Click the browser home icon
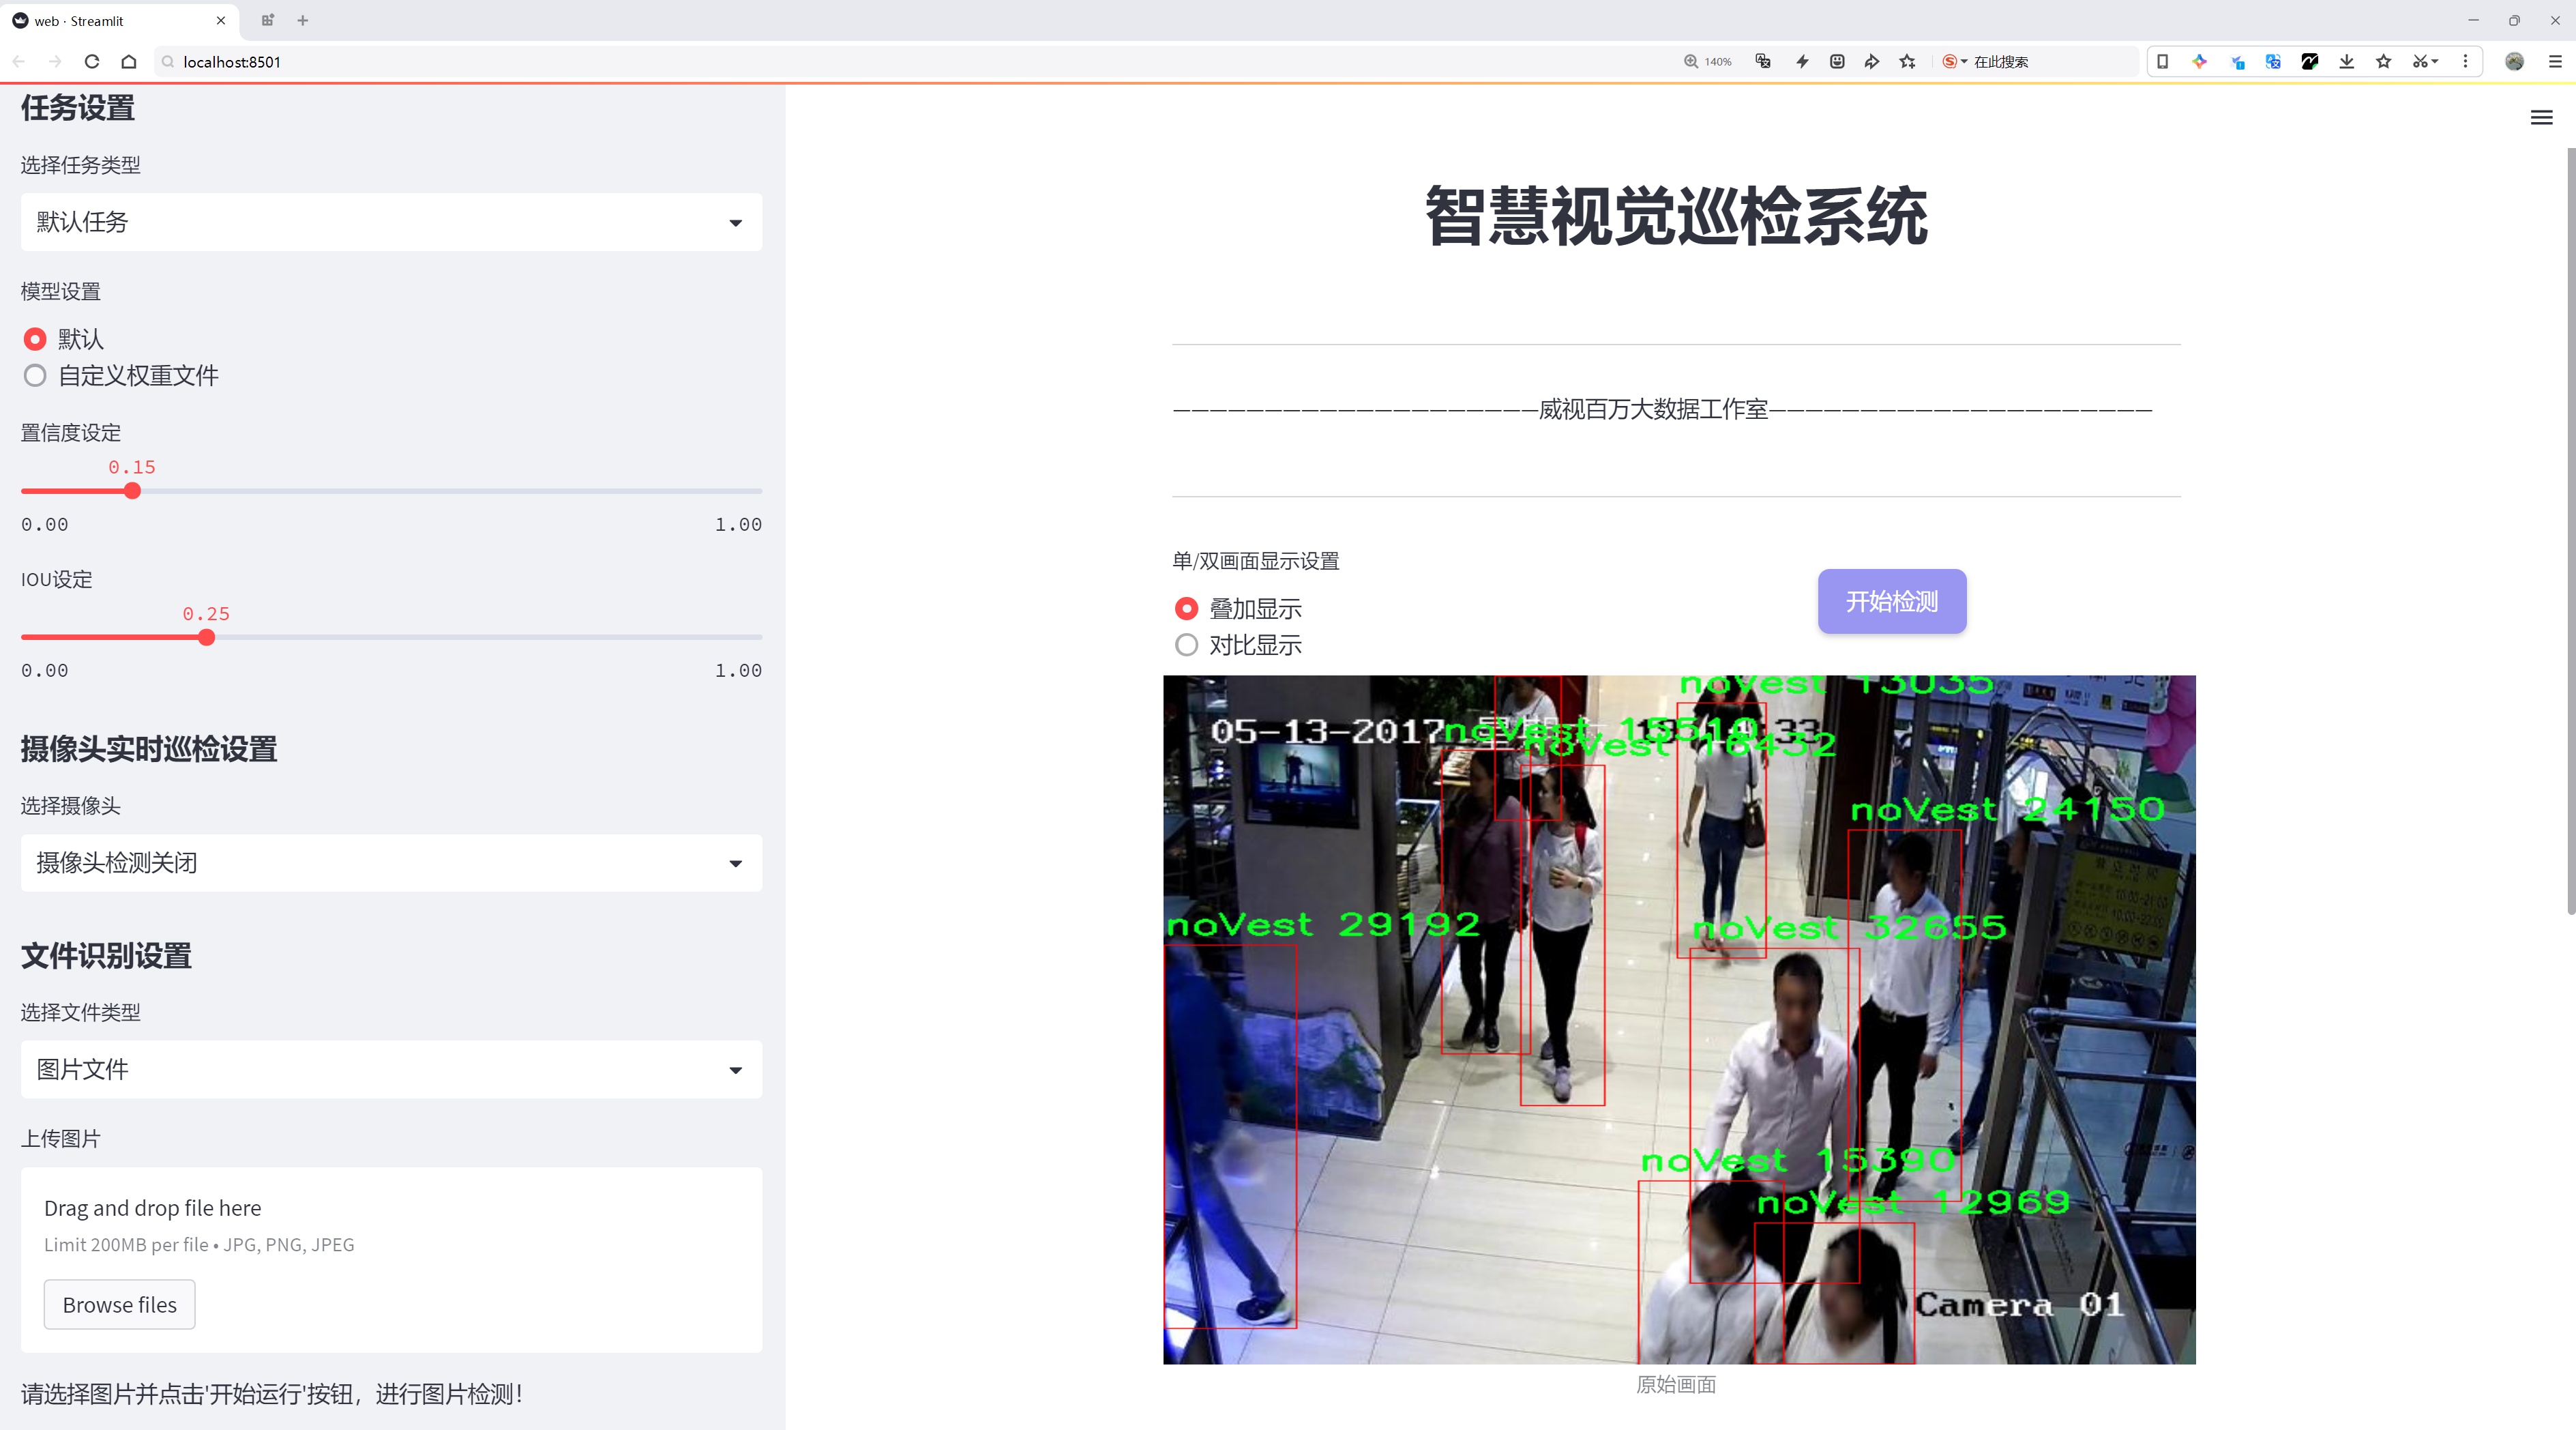Screen dimensions: 2576x1430 point(129,62)
